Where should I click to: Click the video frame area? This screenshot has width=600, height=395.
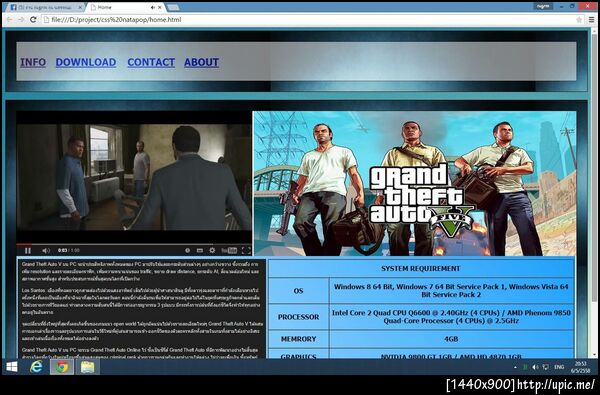134,177
